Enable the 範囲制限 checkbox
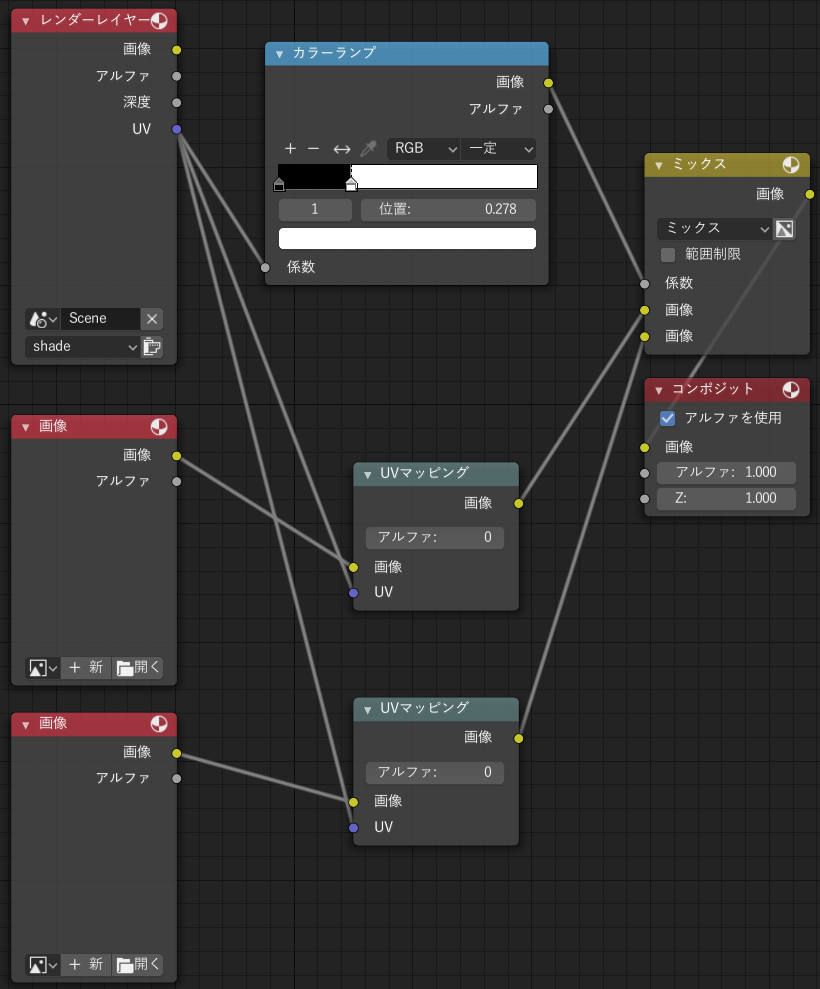The image size is (820, 989). (x=668, y=255)
